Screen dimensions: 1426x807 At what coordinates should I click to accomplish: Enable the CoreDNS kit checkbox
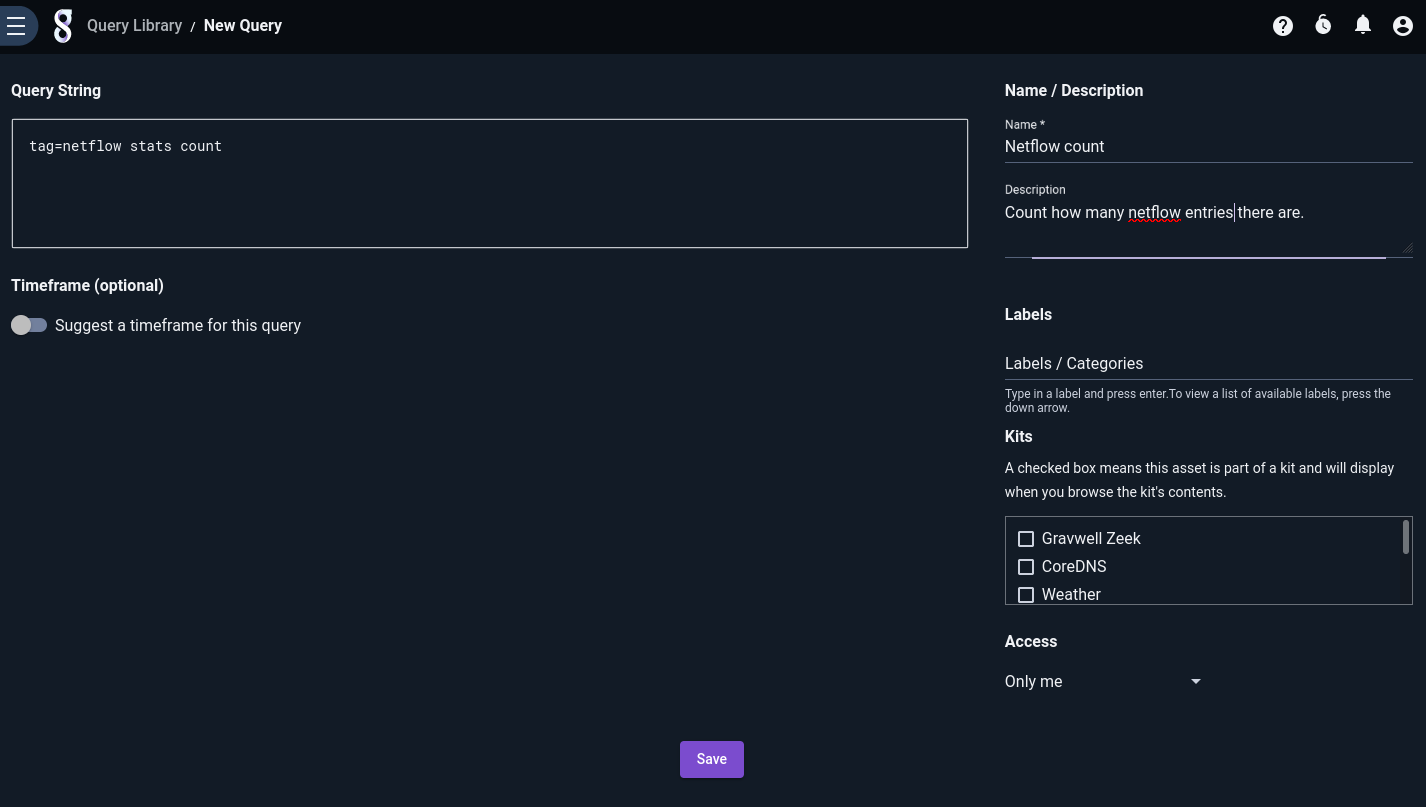[x=1025, y=567]
